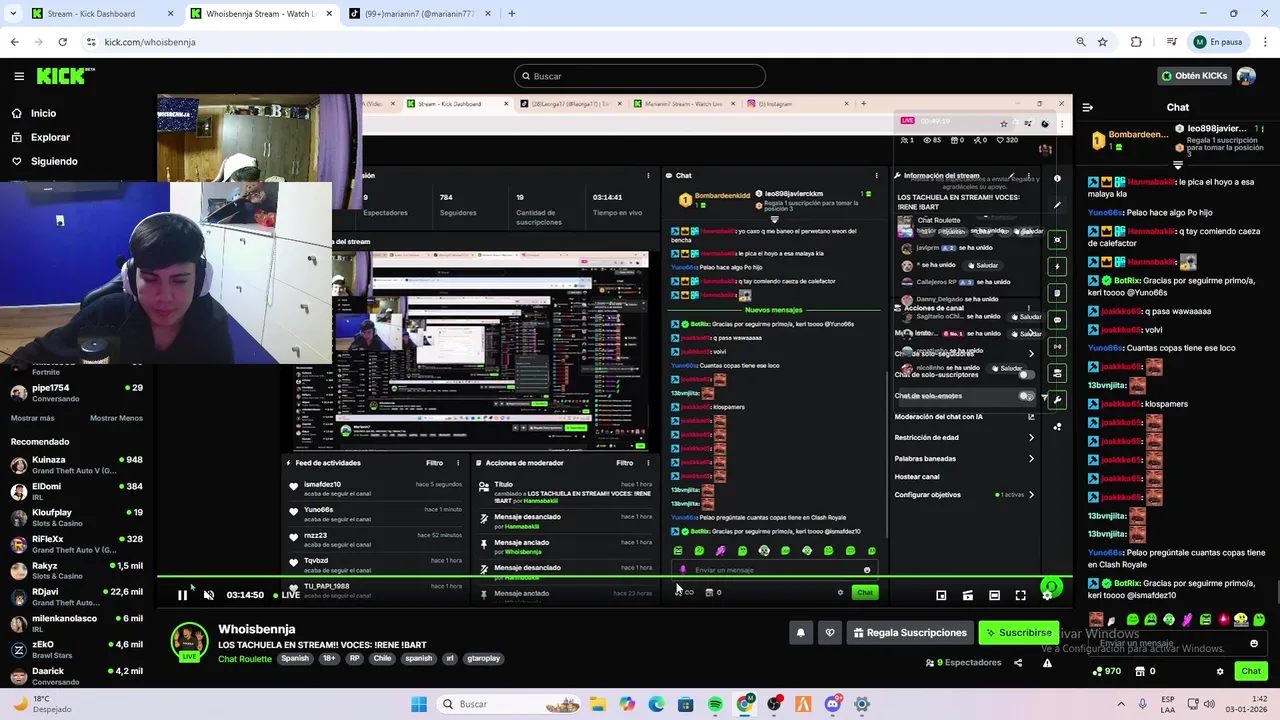Screen dimensions: 1280x720
Task: Click the Chile tag
Action: tap(382, 659)
